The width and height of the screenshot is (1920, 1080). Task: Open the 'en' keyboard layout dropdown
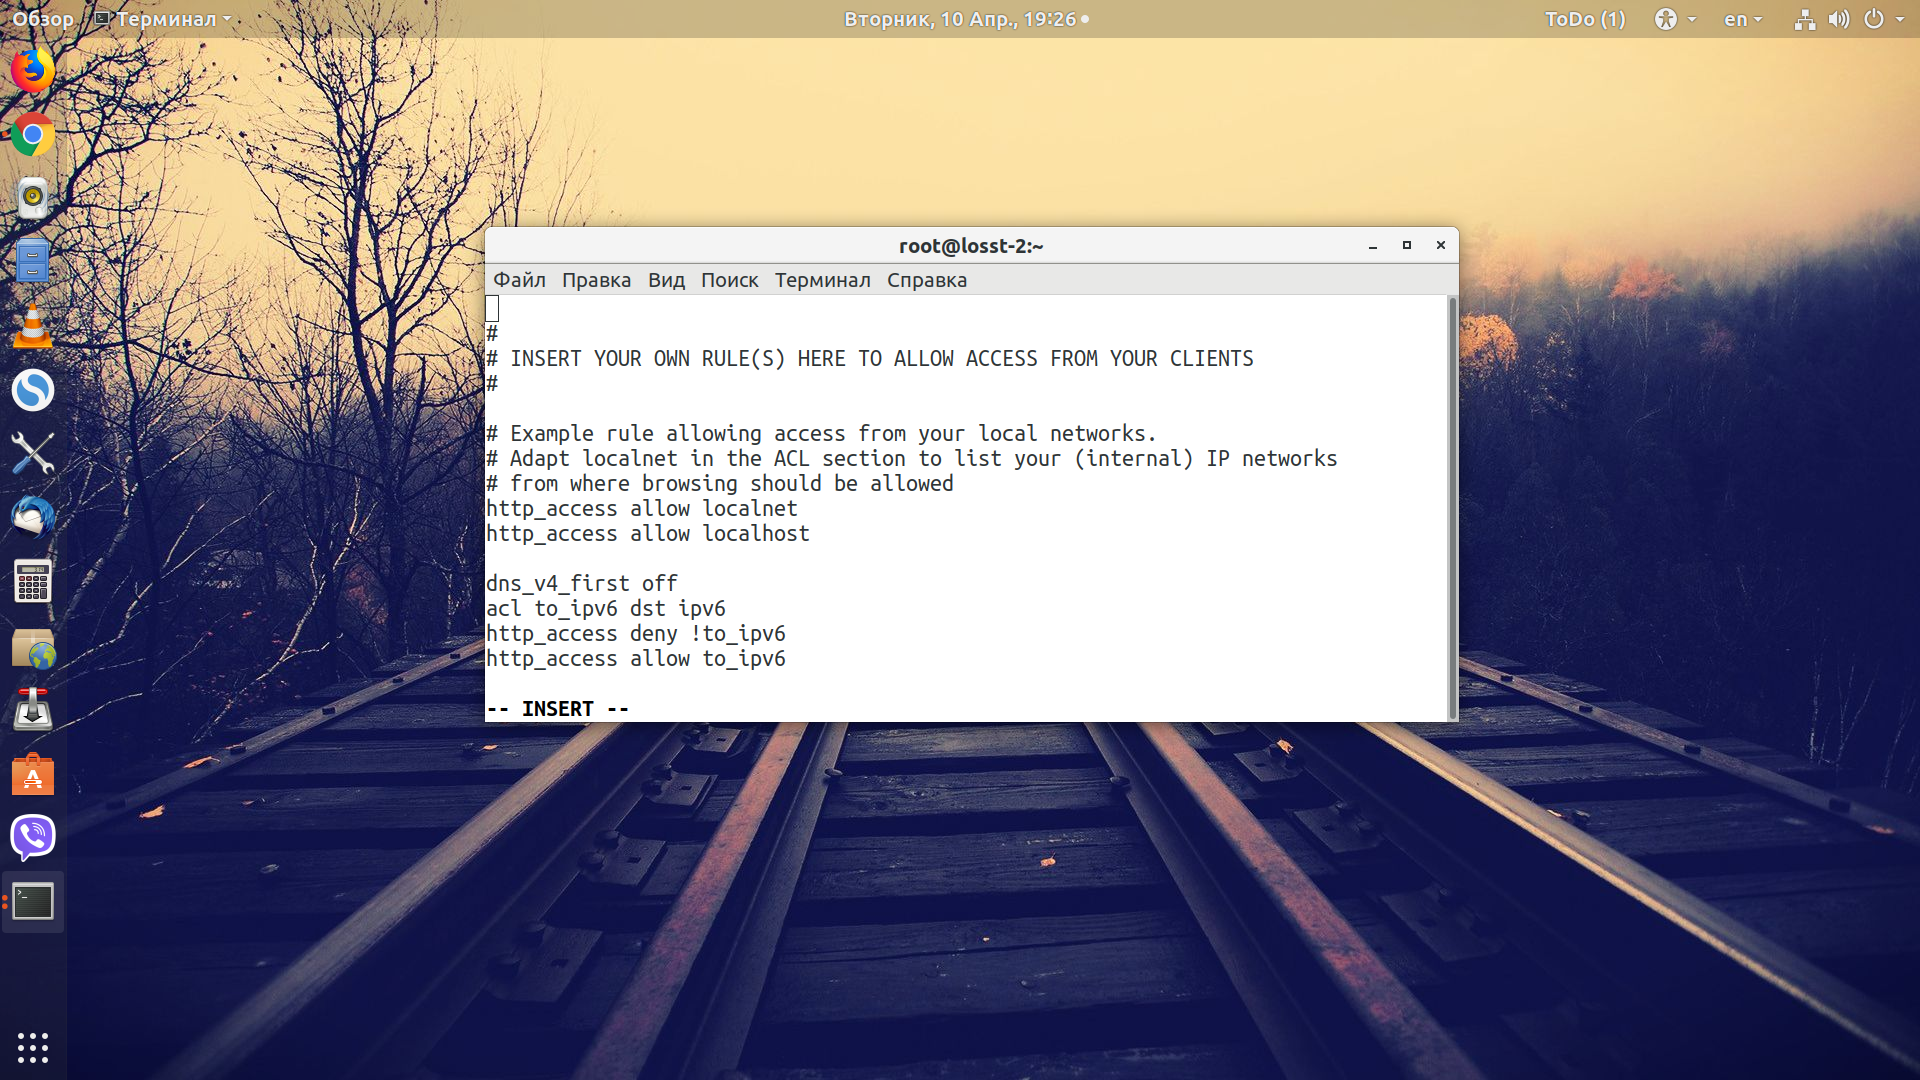pyautogui.click(x=1743, y=19)
